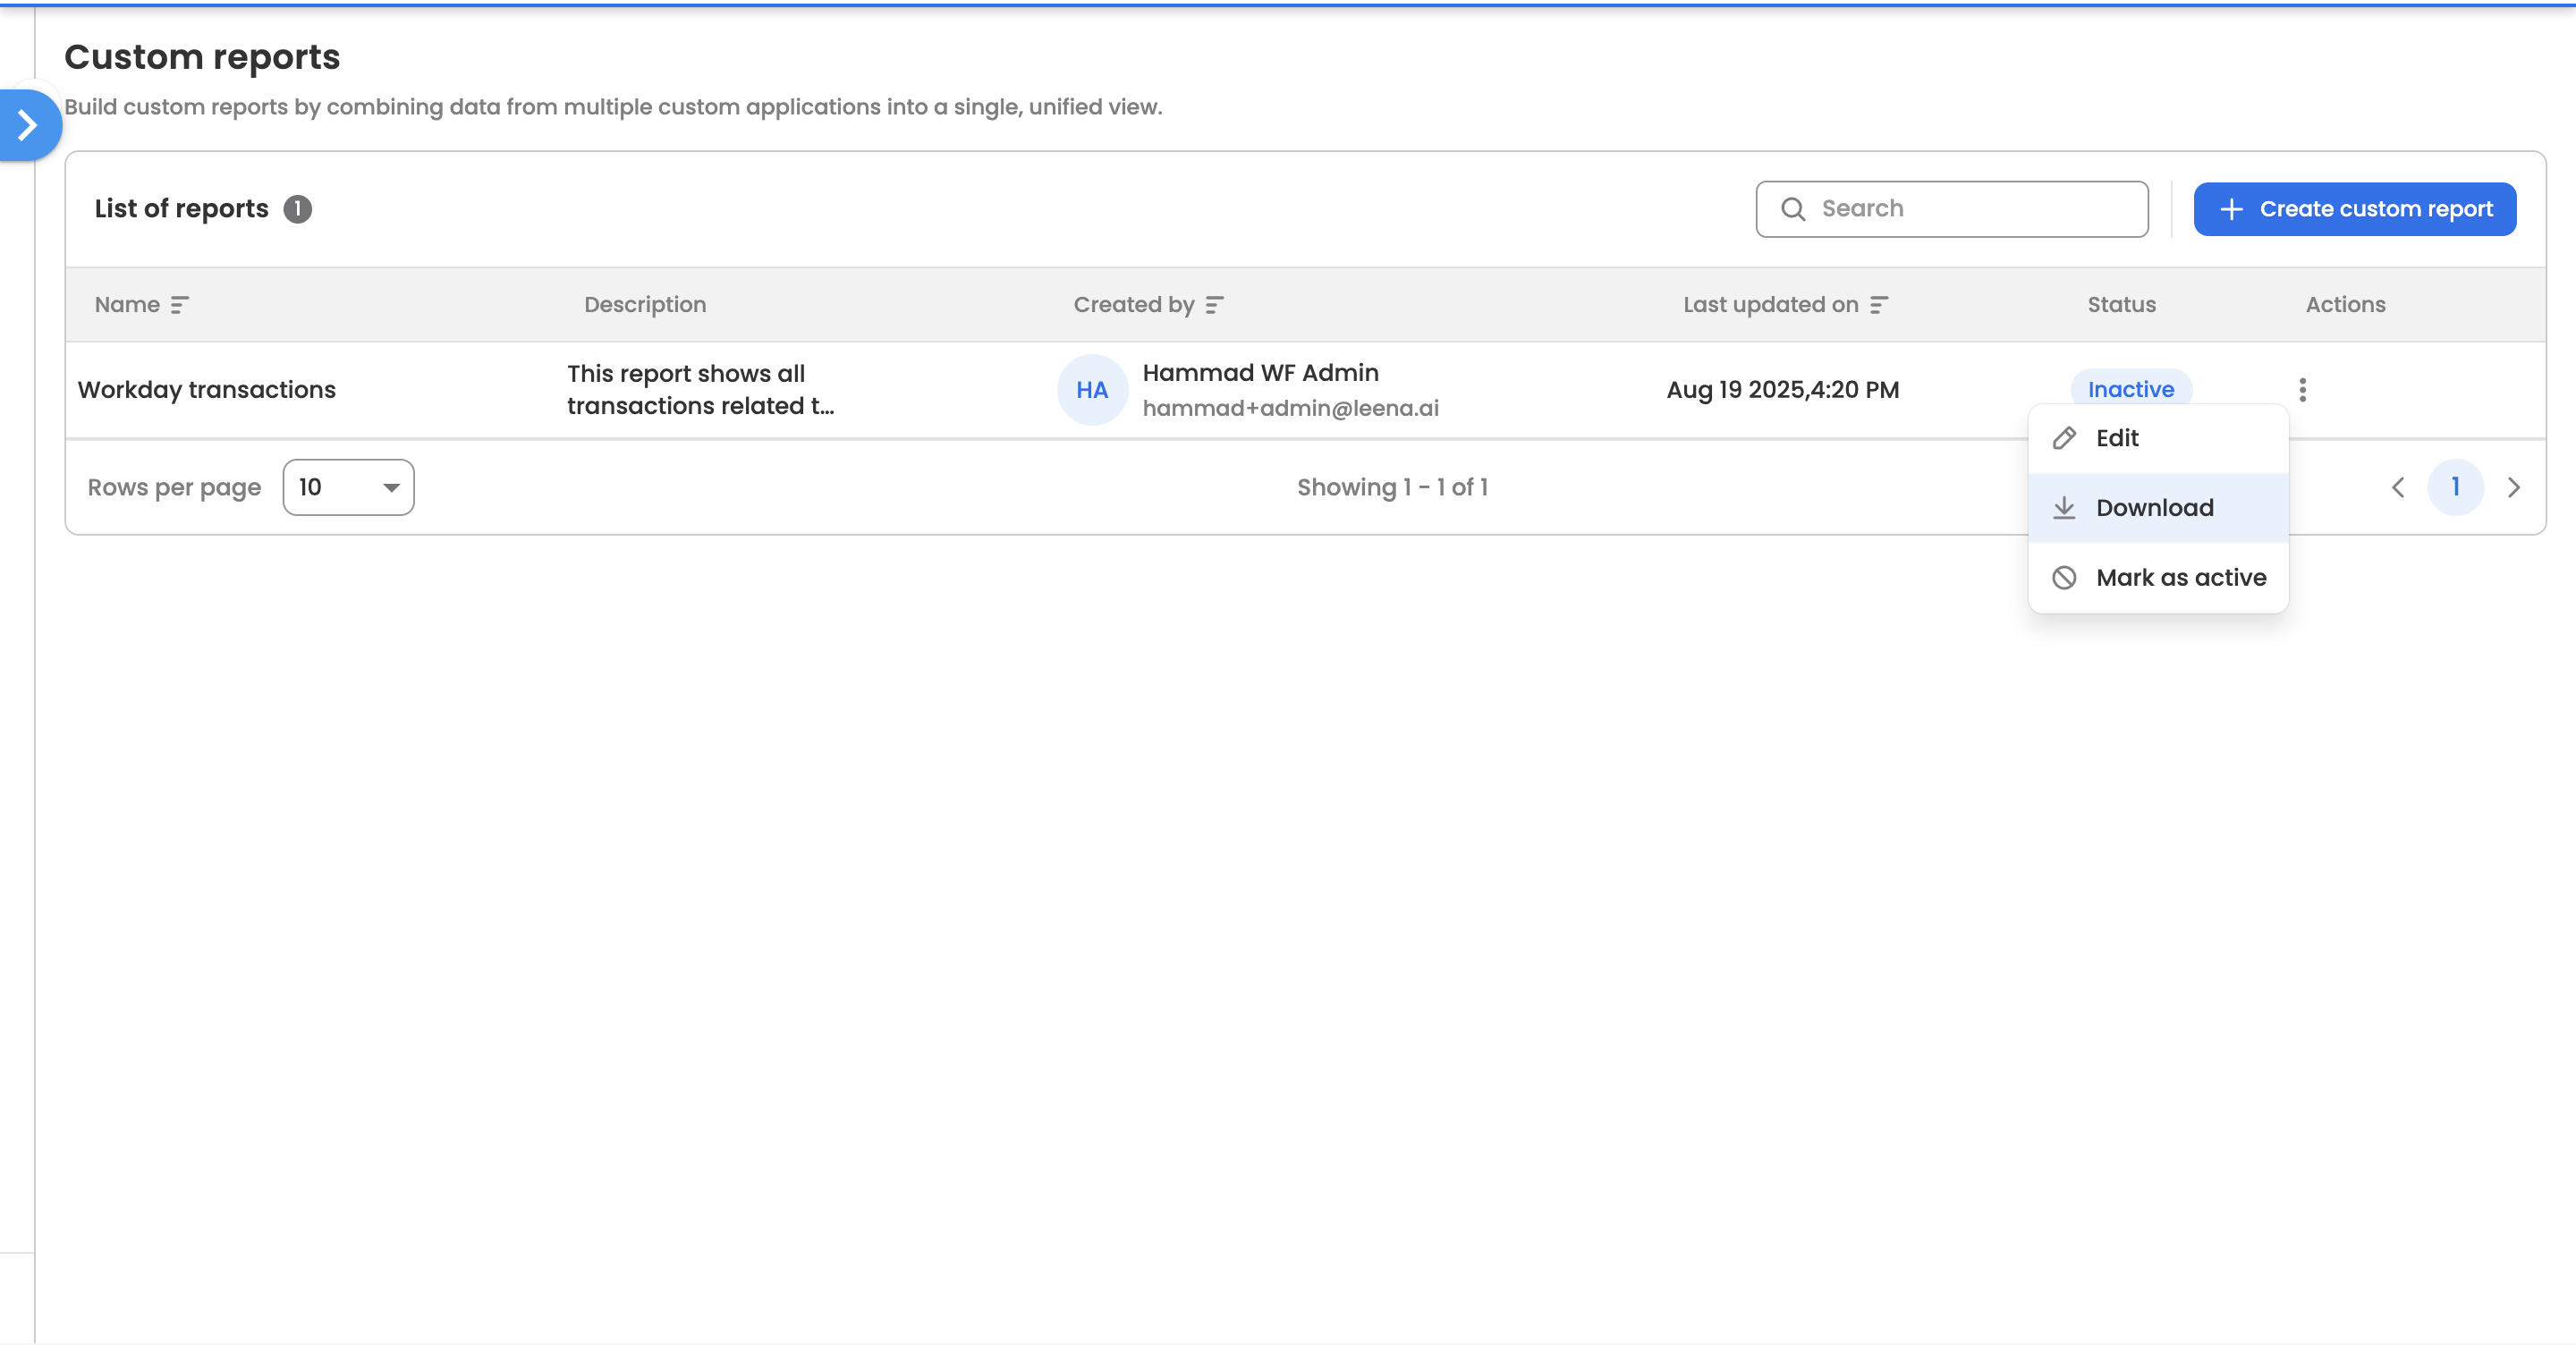Click the download arrow icon in menu
Screen dimensions: 2576x1345
point(2064,508)
